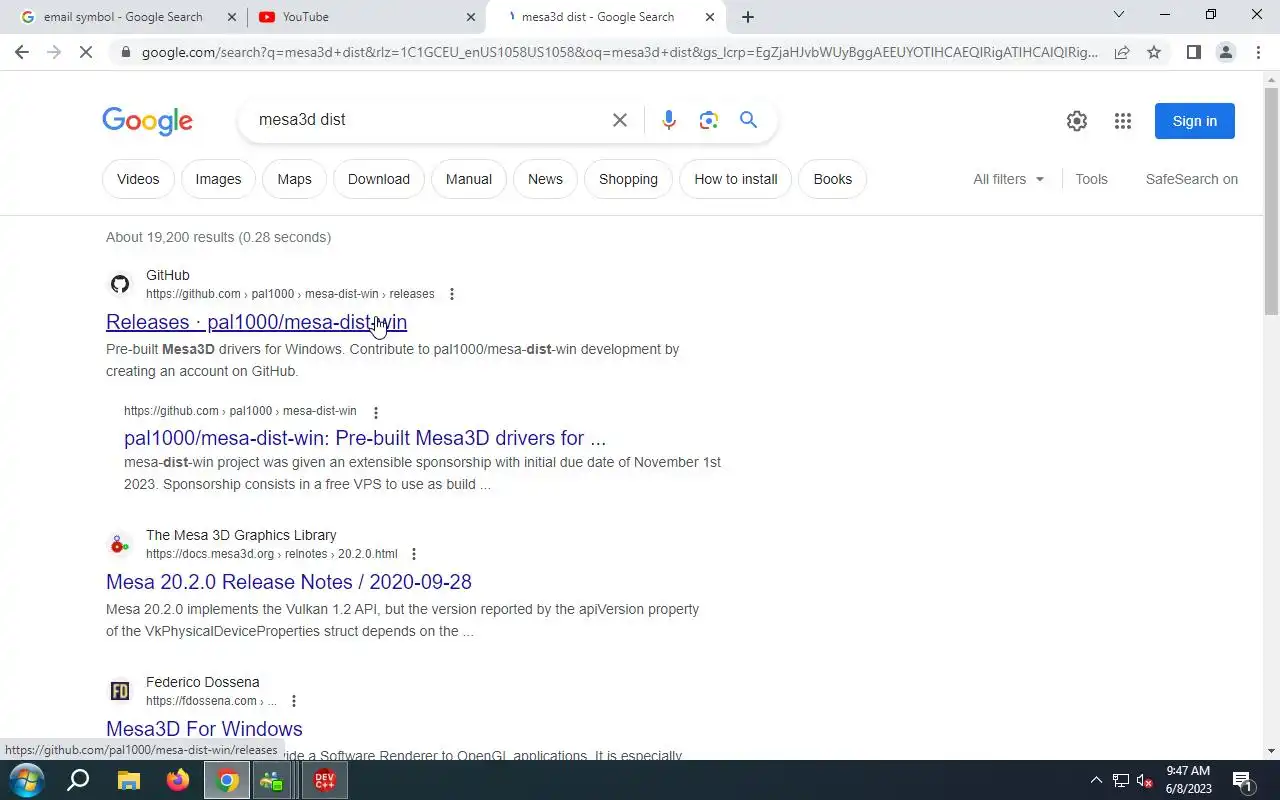Switch to News results
Screen dimensions: 1280x800
coord(545,179)
